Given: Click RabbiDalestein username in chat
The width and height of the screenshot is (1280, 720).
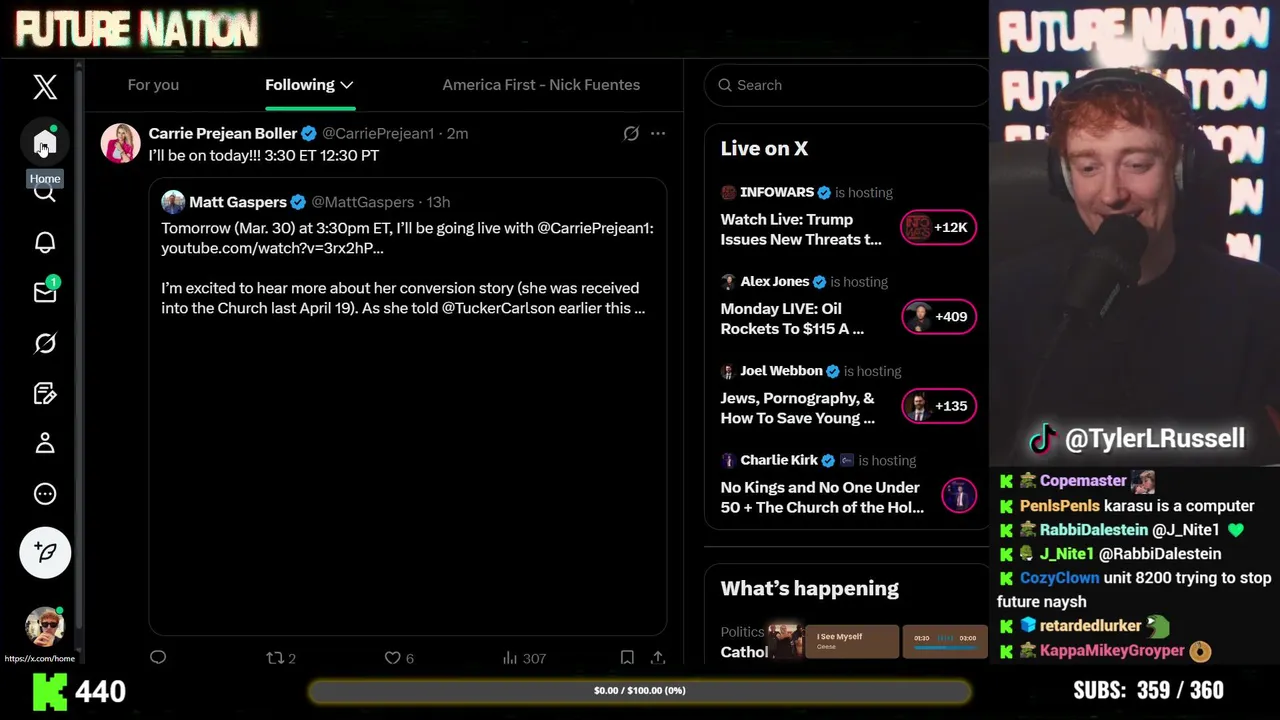Looking at the screenshot, I should tap(1093, 530).
